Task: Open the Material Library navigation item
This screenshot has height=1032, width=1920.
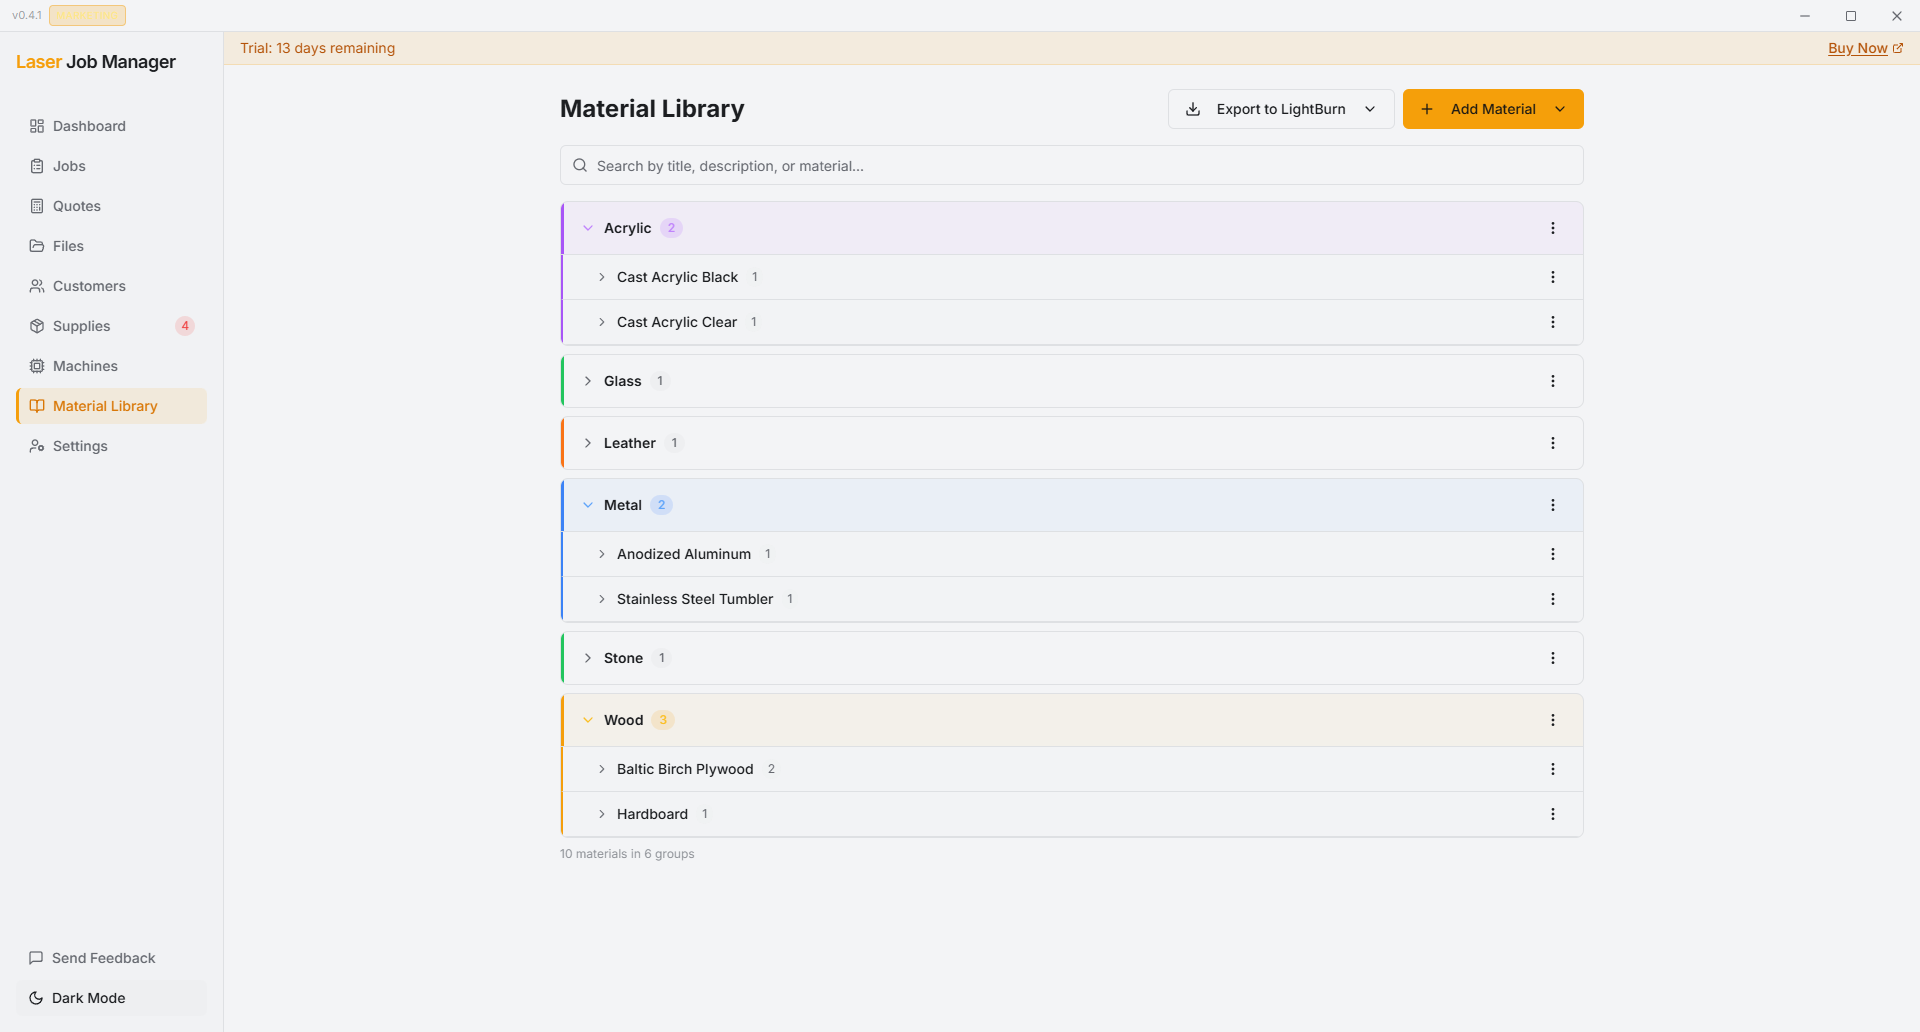Action: [x=104, y=406]
